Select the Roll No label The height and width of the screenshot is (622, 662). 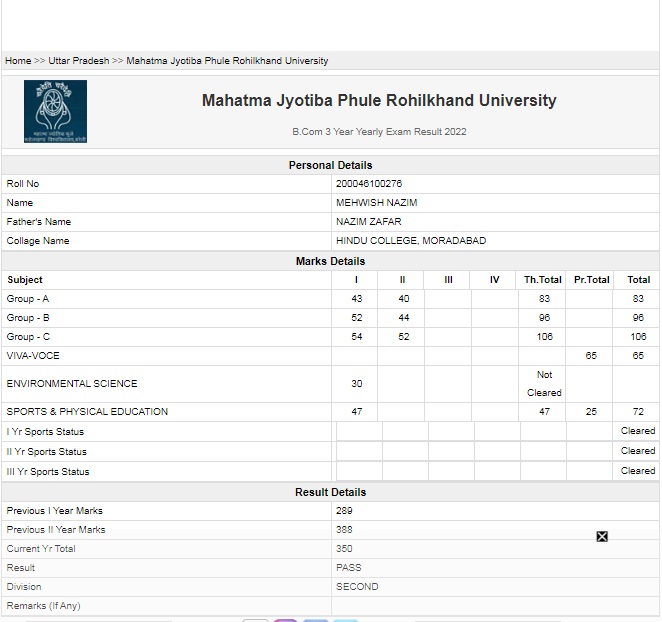[x=23, y=184]
